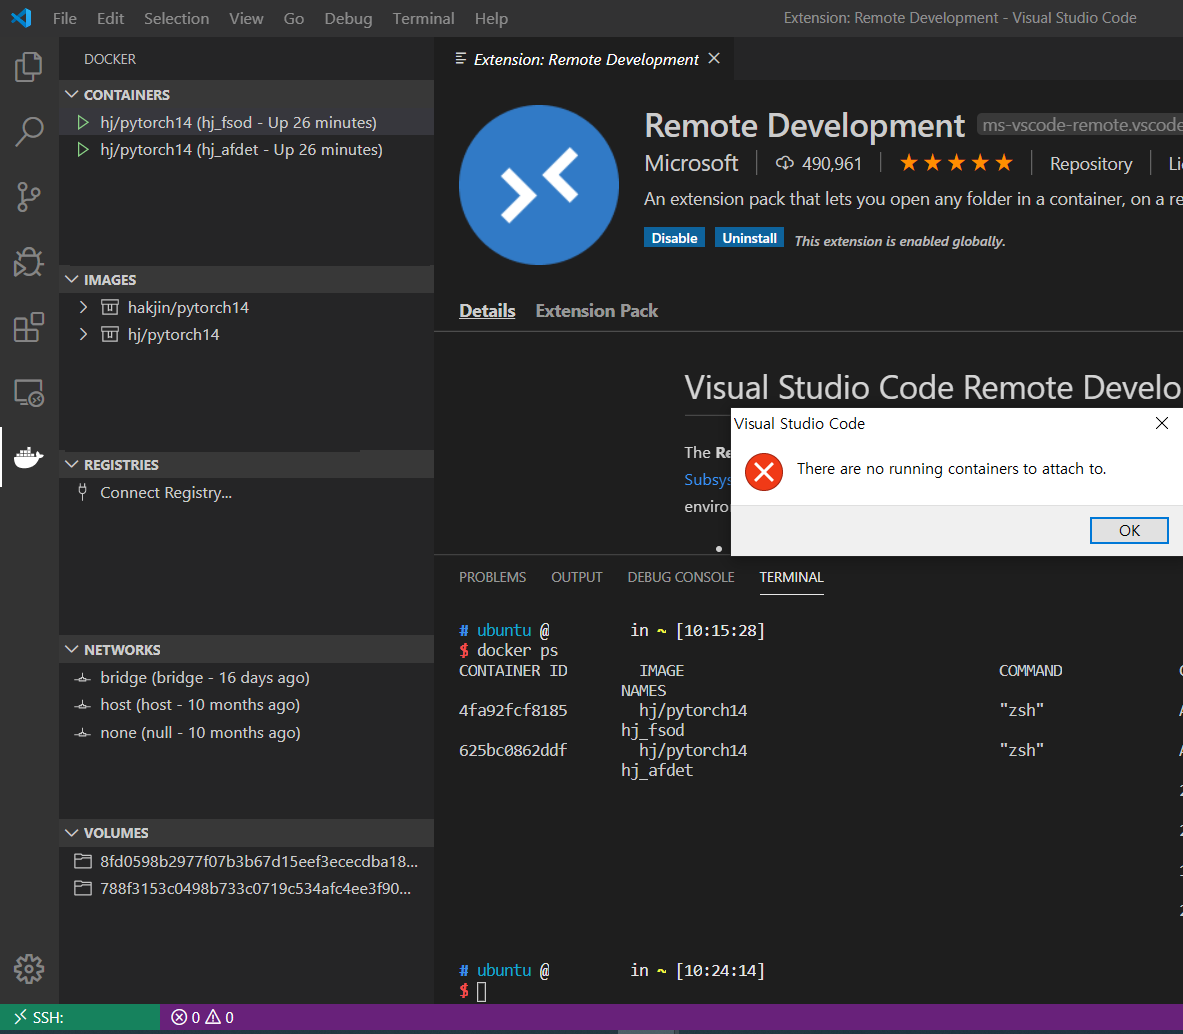Click the folder icon for volume 8fd0598b
Screen dimensions: 1183x1034
[83, 861]
